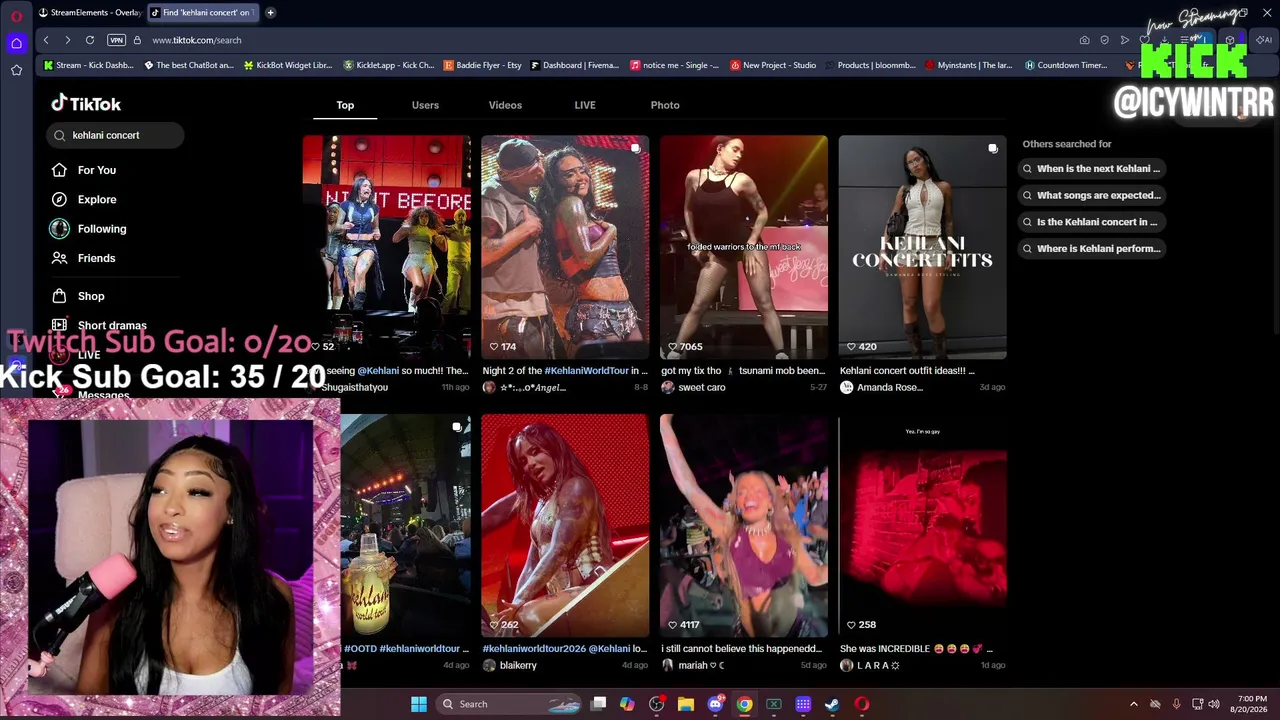Go back using the browser back arrow
This screenshot has width=1280, height=720.
tap(46, 40)
